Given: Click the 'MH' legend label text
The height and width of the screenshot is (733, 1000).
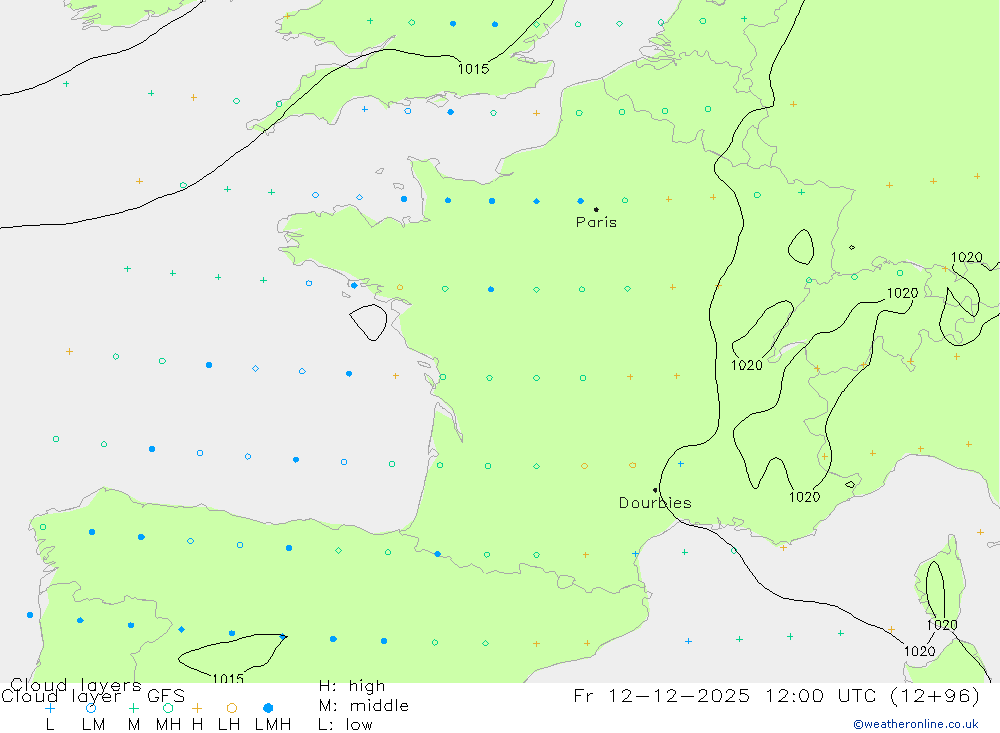Looking at the screenshot, I should (x=168, y=725).
